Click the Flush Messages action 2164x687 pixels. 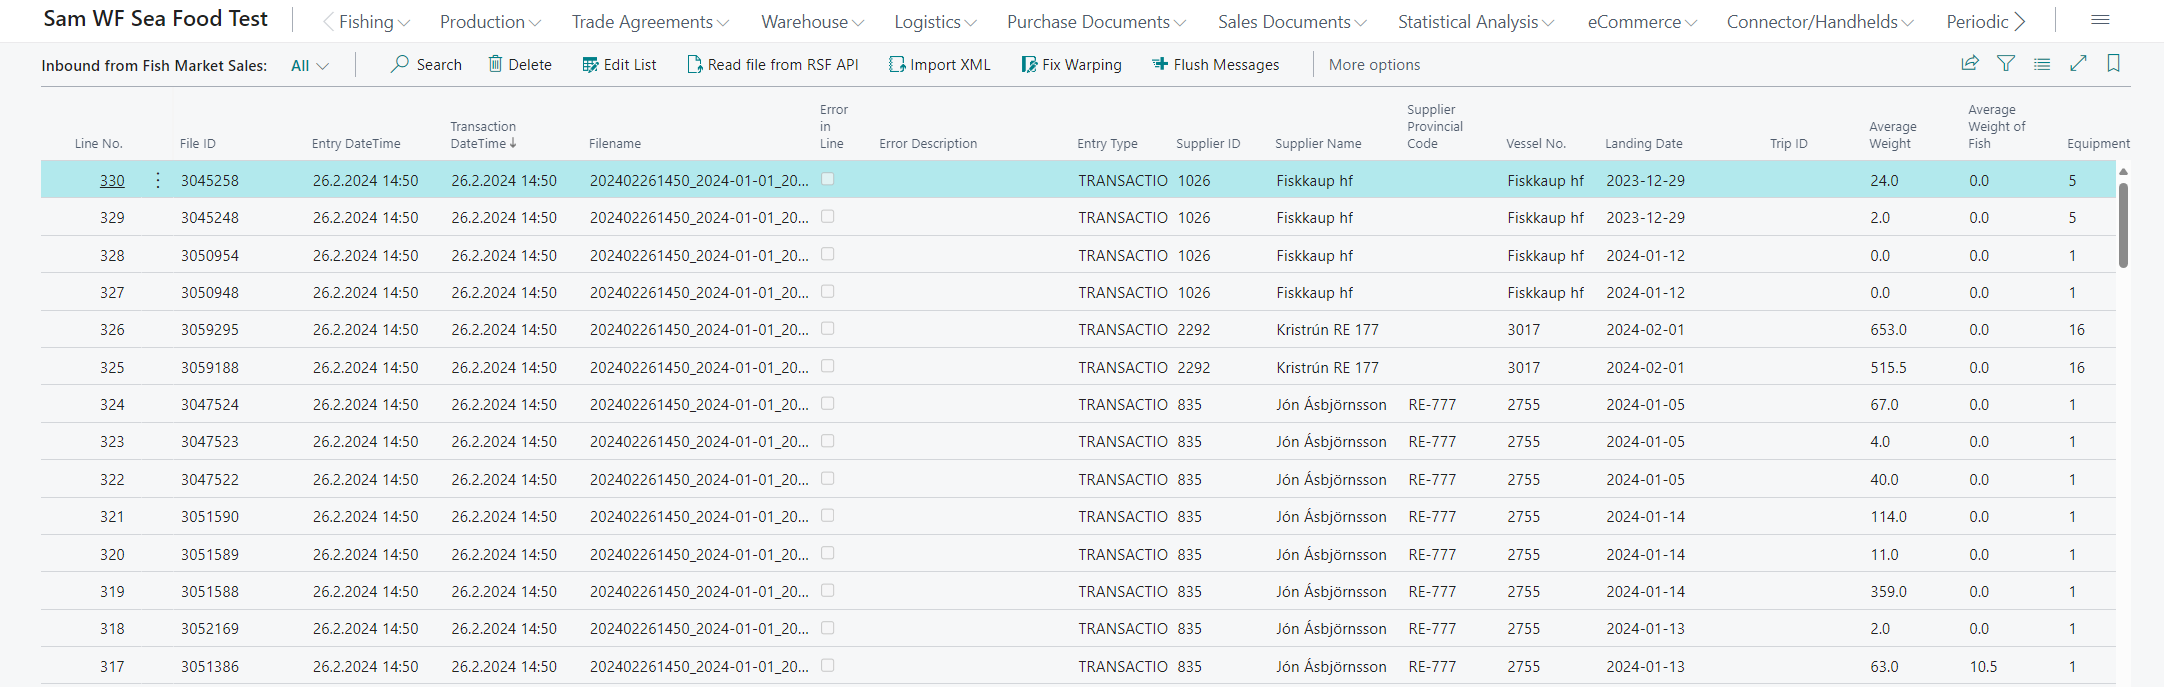1215,64
